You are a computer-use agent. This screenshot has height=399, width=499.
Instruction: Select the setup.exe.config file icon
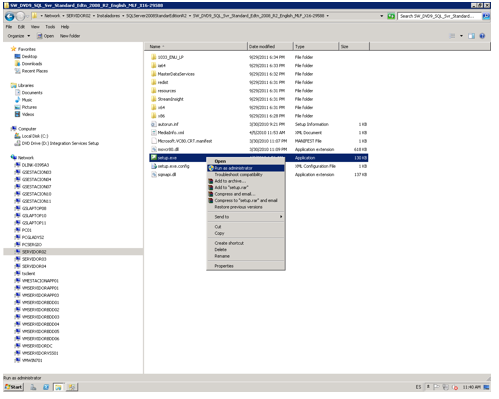point(154,166)
